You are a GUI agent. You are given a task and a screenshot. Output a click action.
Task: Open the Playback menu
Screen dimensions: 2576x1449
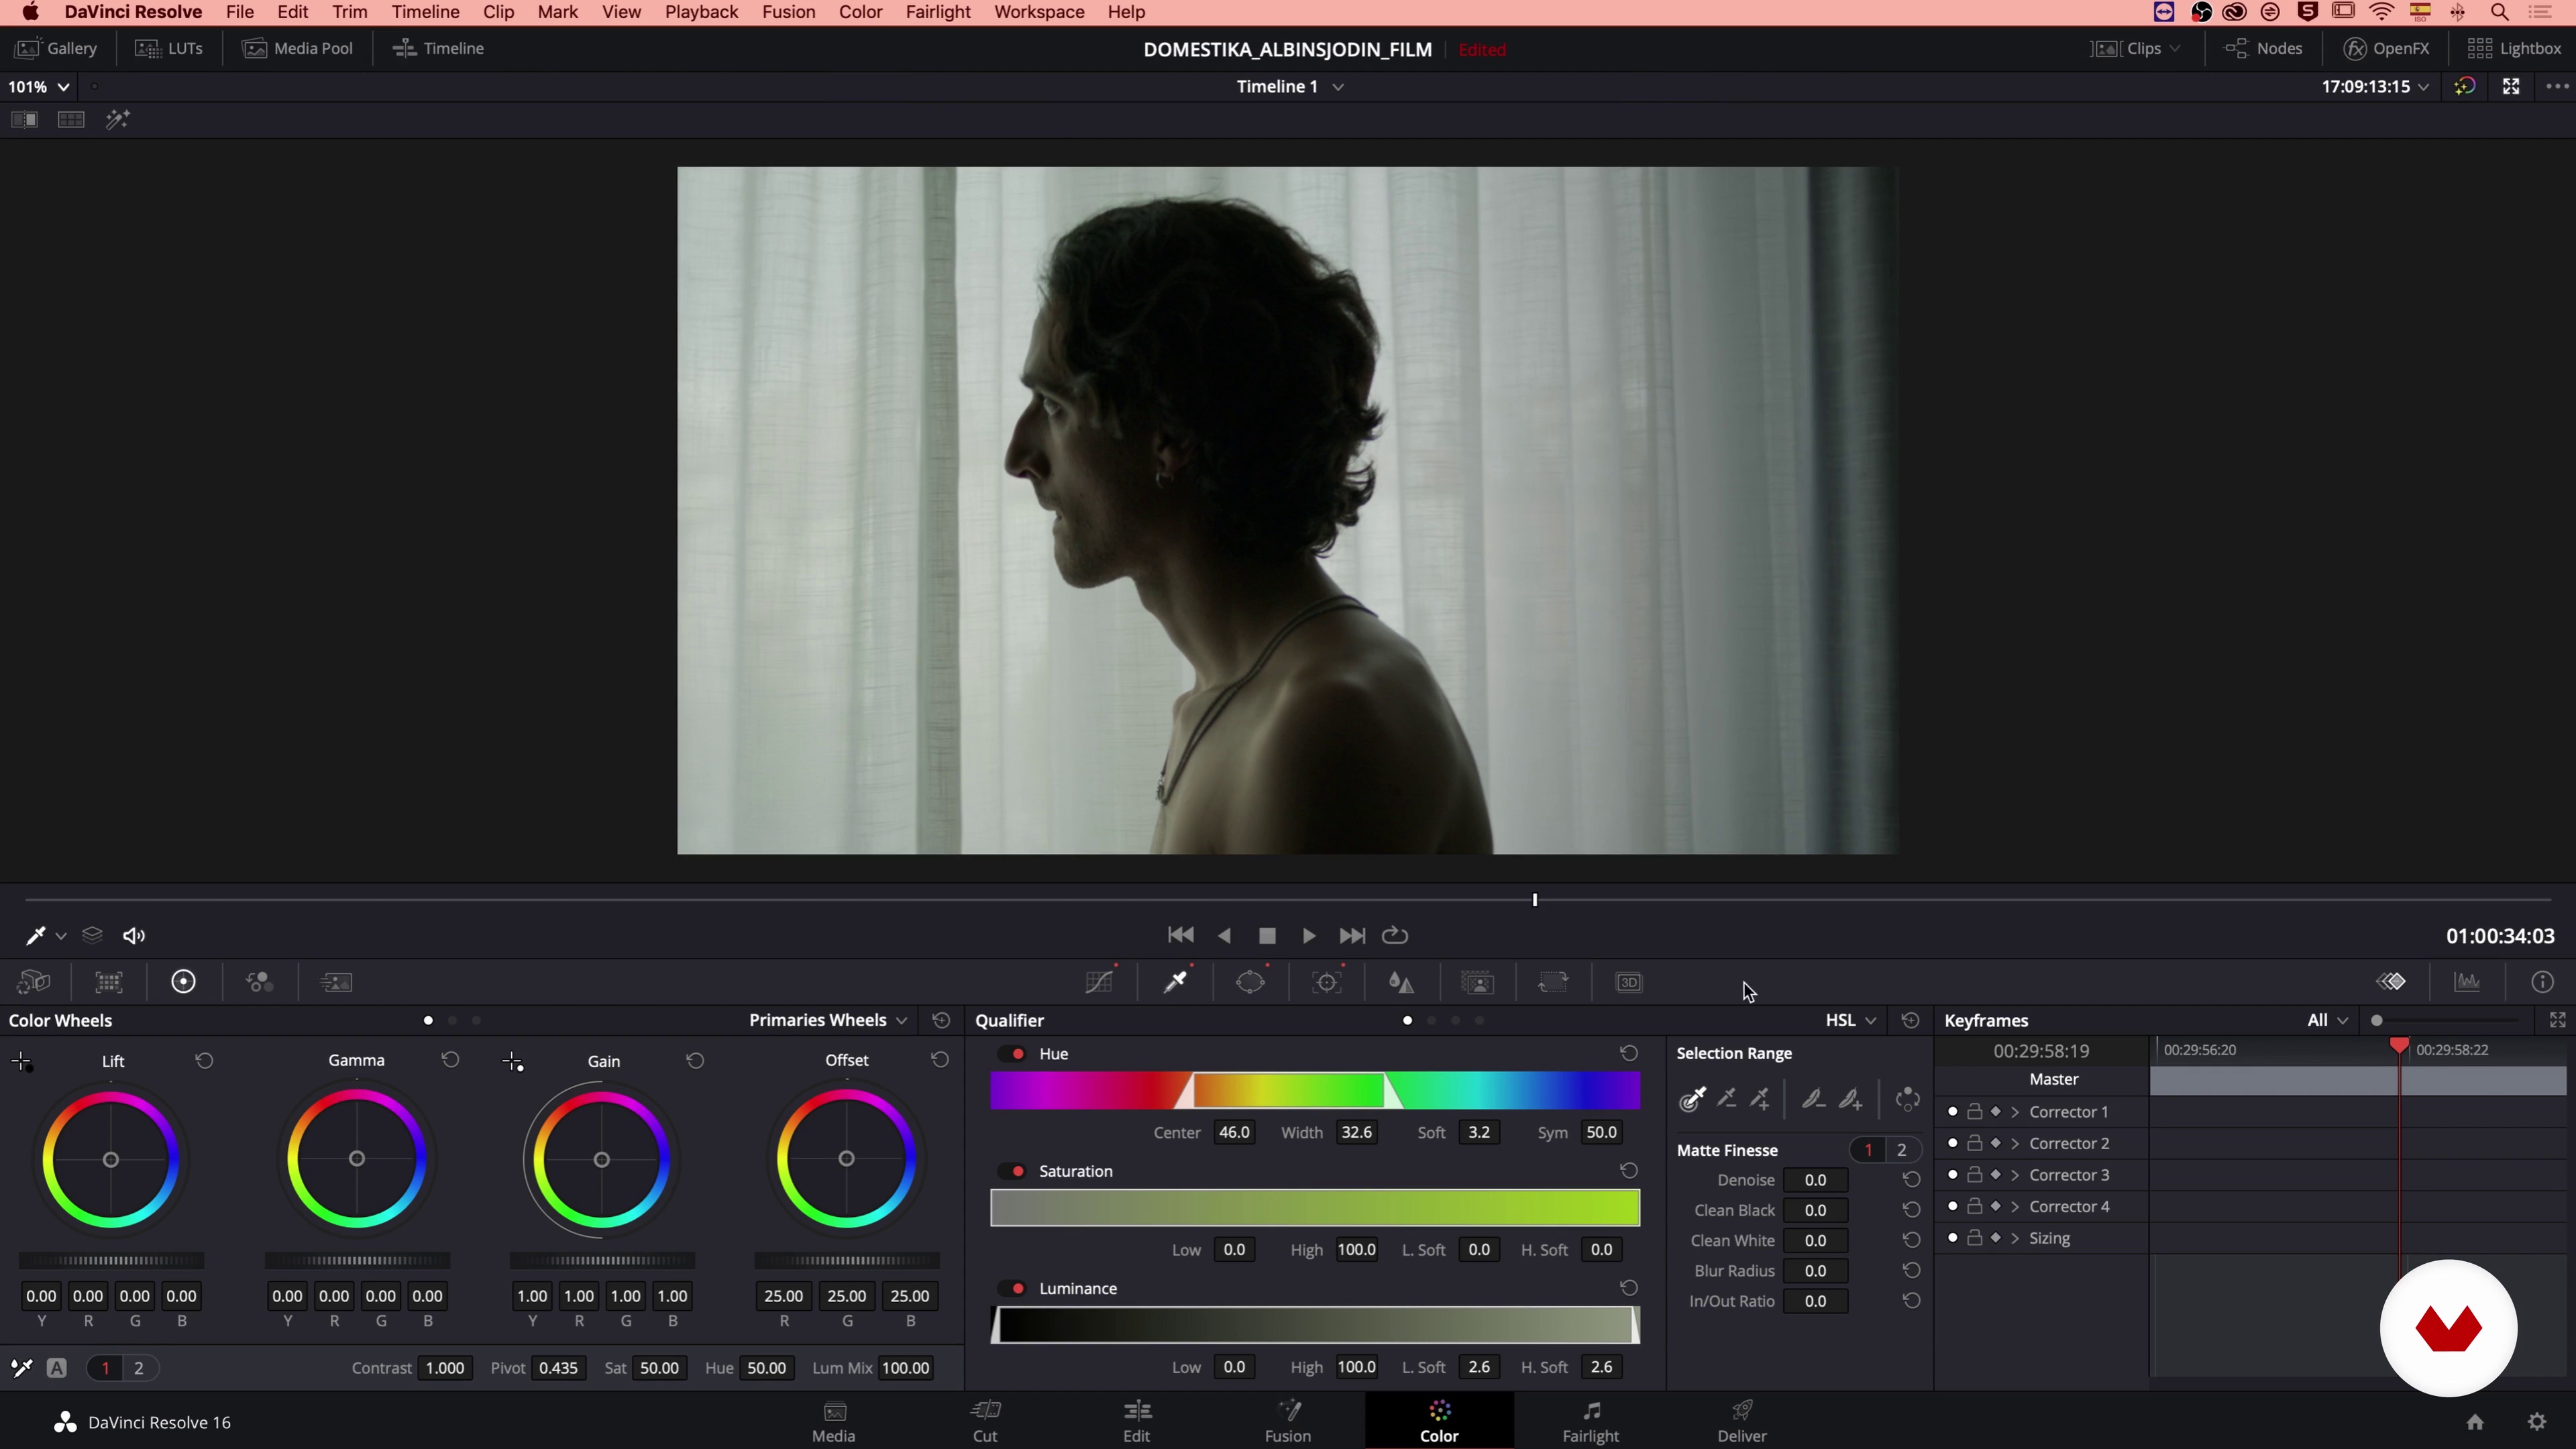701,12
